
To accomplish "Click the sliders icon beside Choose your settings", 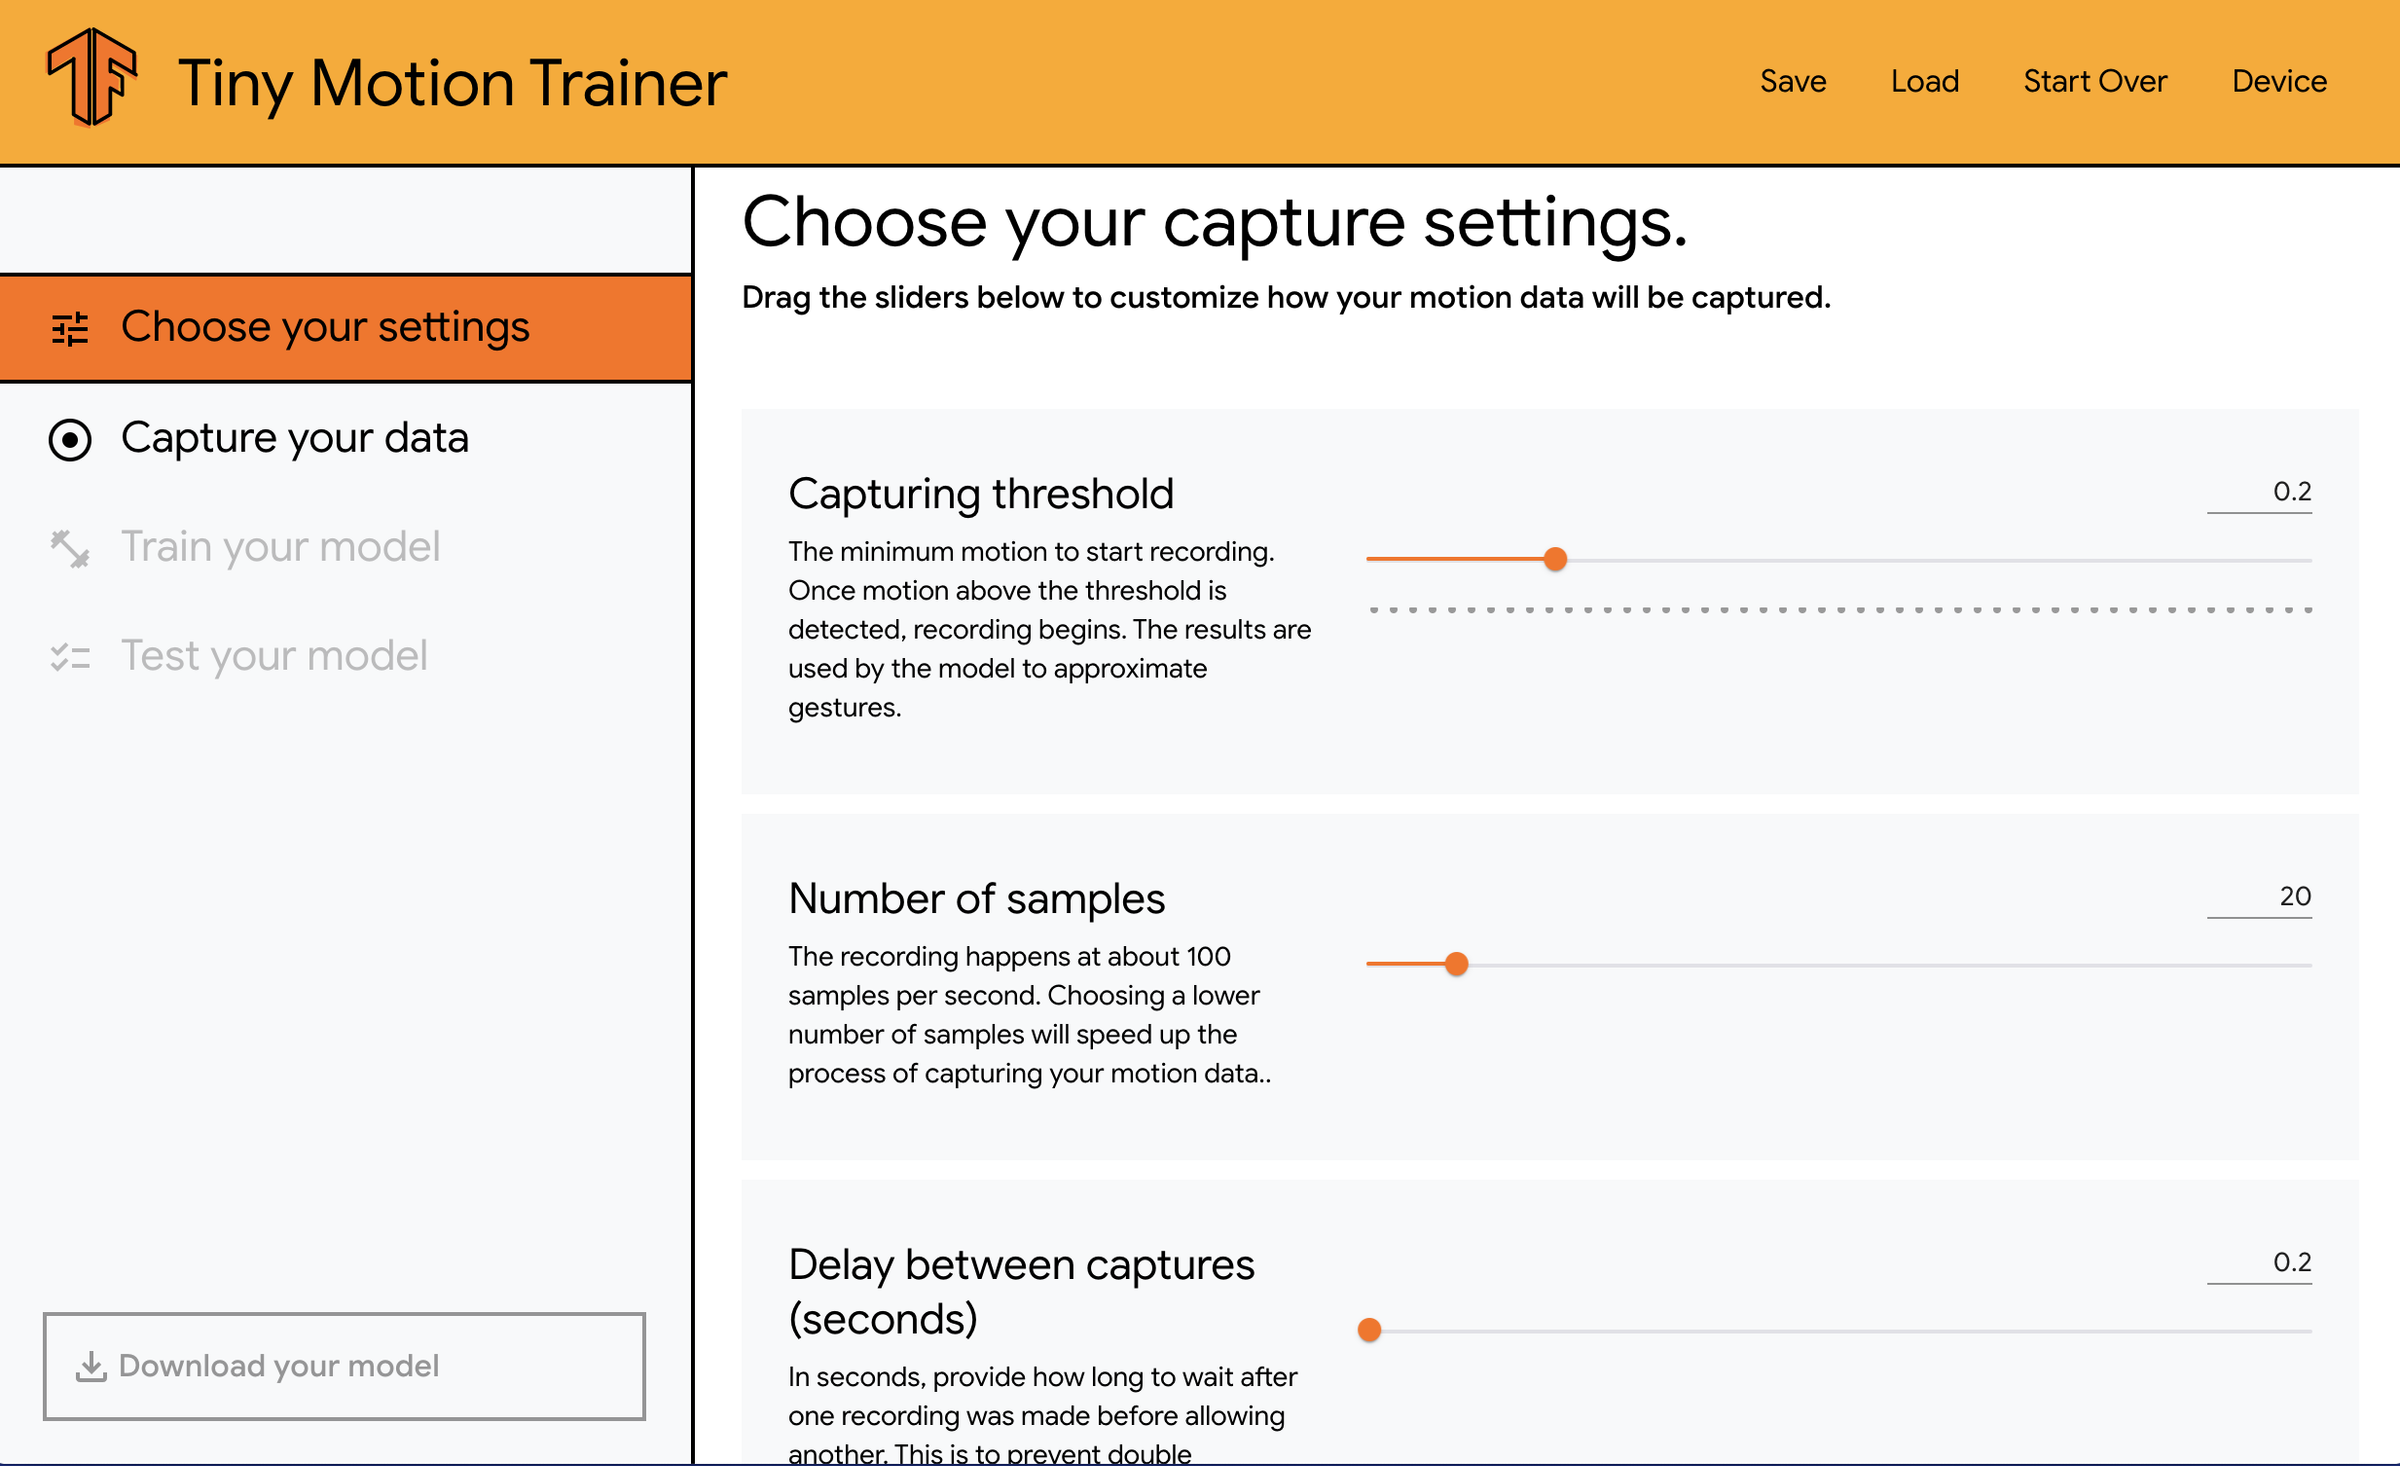I will point(70,328).
